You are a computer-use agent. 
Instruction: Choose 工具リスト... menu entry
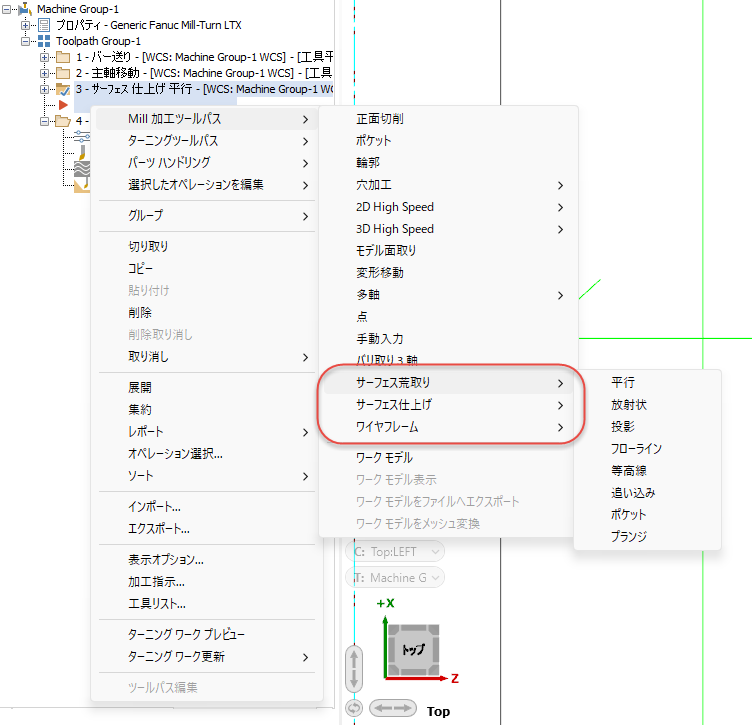tap(207, 604)
